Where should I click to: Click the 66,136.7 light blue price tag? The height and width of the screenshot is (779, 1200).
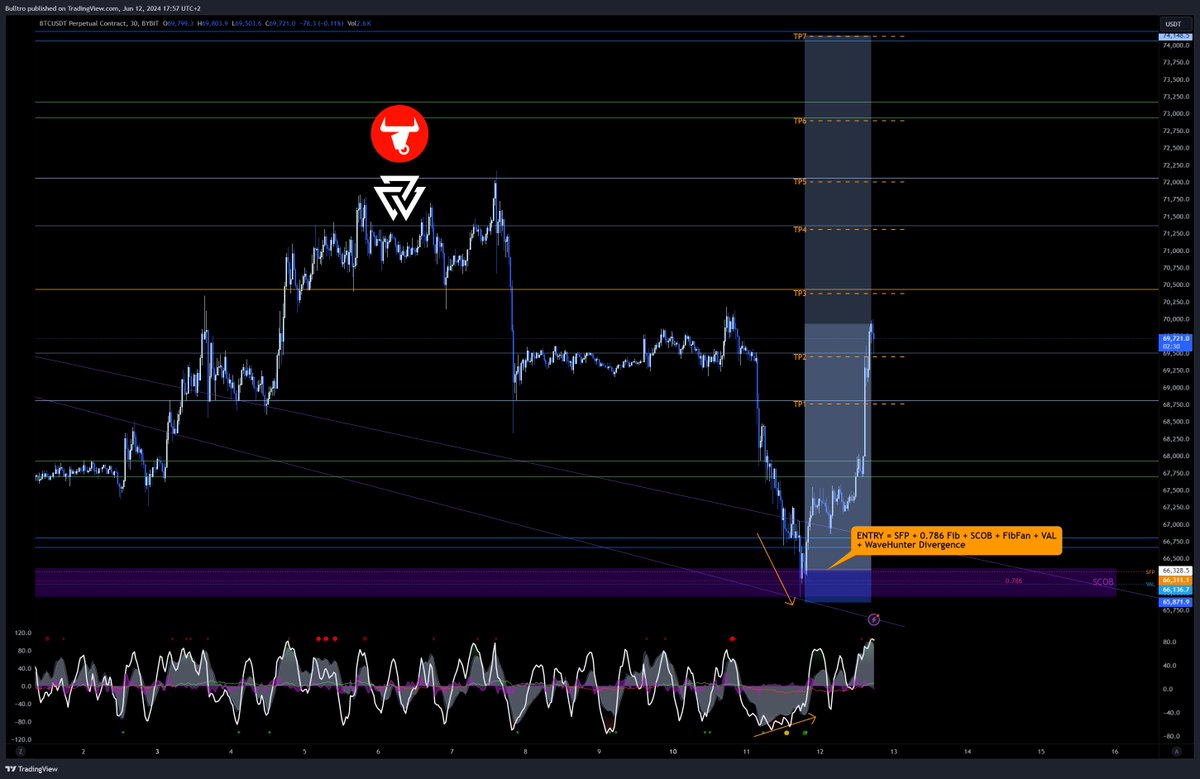tap(1173, 590)
